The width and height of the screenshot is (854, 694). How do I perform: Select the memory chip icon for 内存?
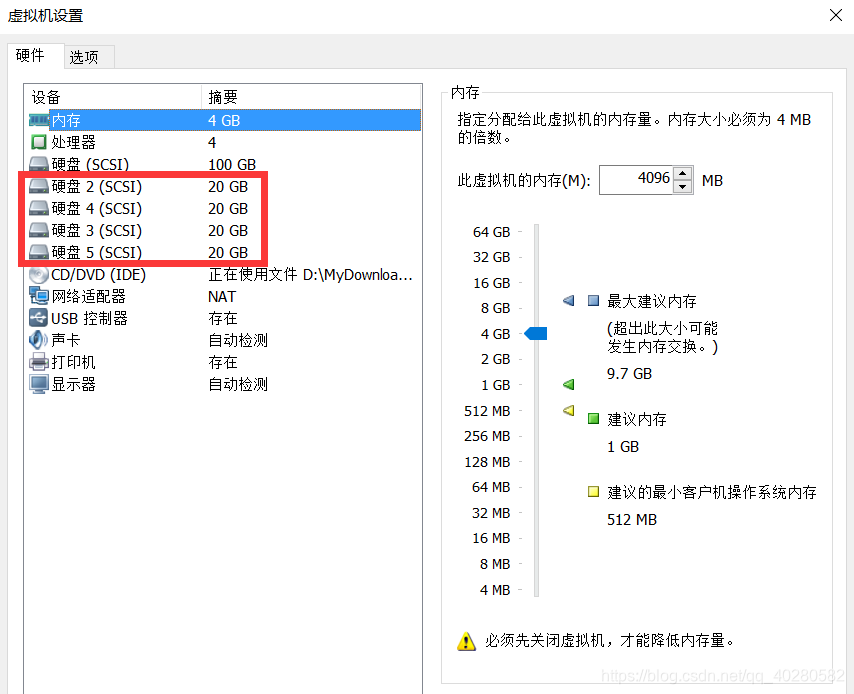tap(39, 120)
